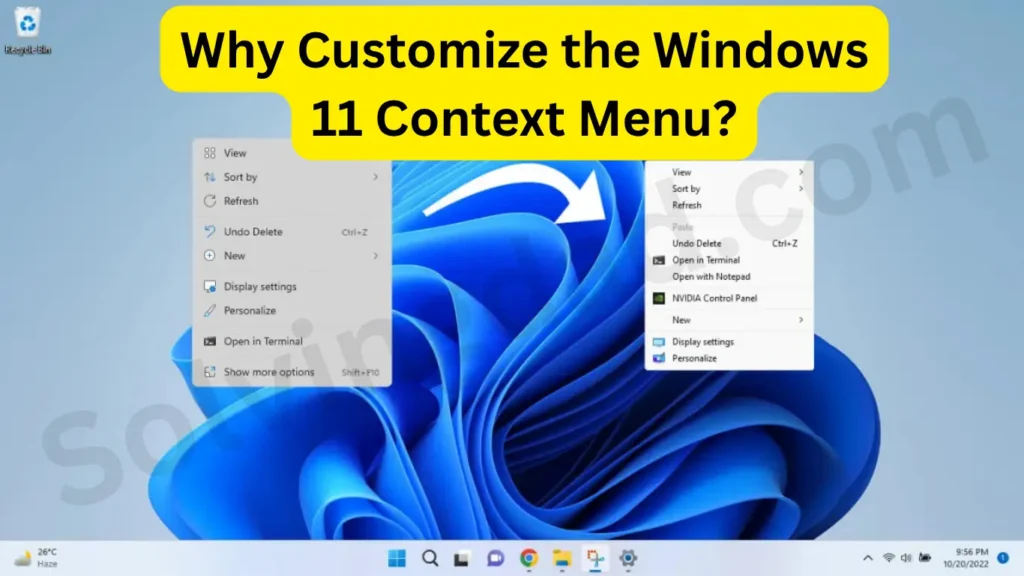Click Undo Delete arrow icon, left menu
Screen dimensions: 1024x576
tap(210, 232)
